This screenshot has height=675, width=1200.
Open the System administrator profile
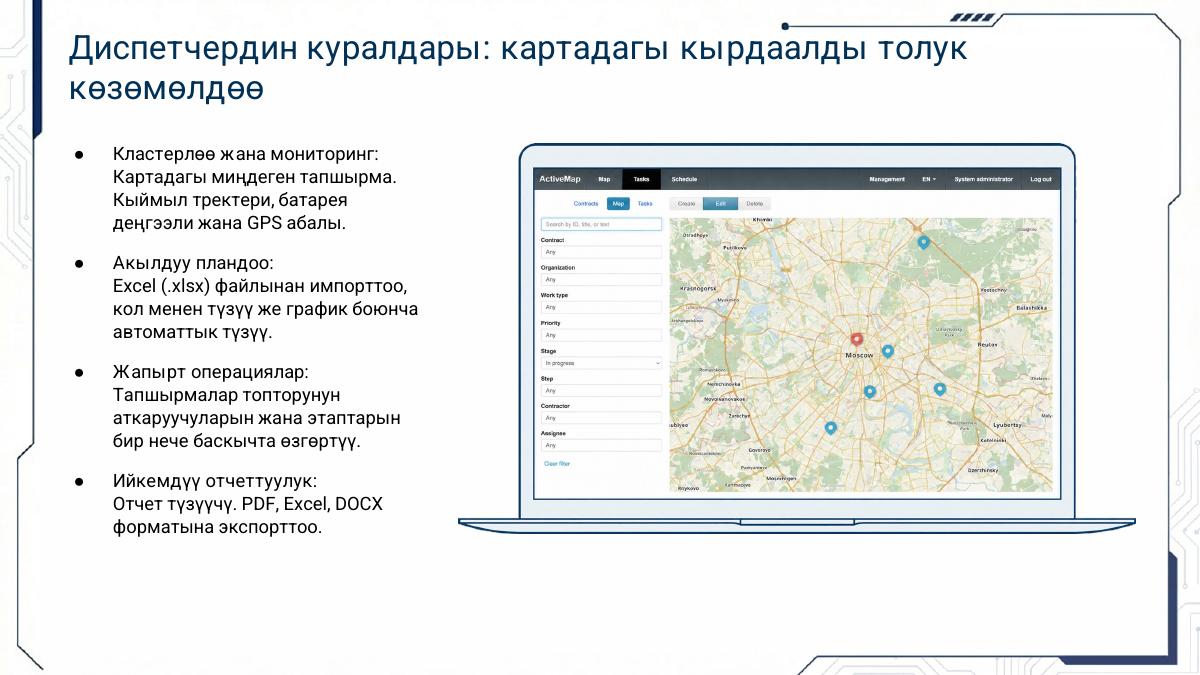[984, 179]
